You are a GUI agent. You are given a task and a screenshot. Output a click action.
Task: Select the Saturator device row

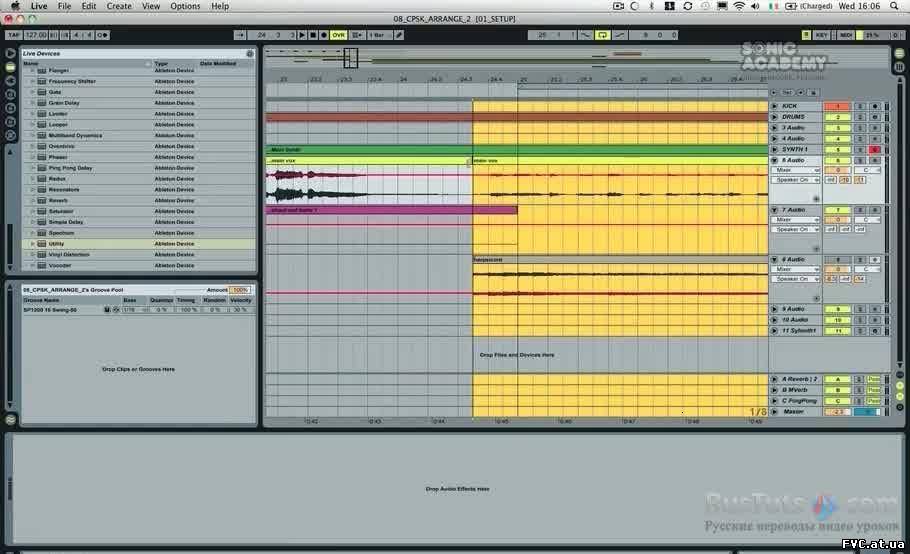[x=139, y=211]
